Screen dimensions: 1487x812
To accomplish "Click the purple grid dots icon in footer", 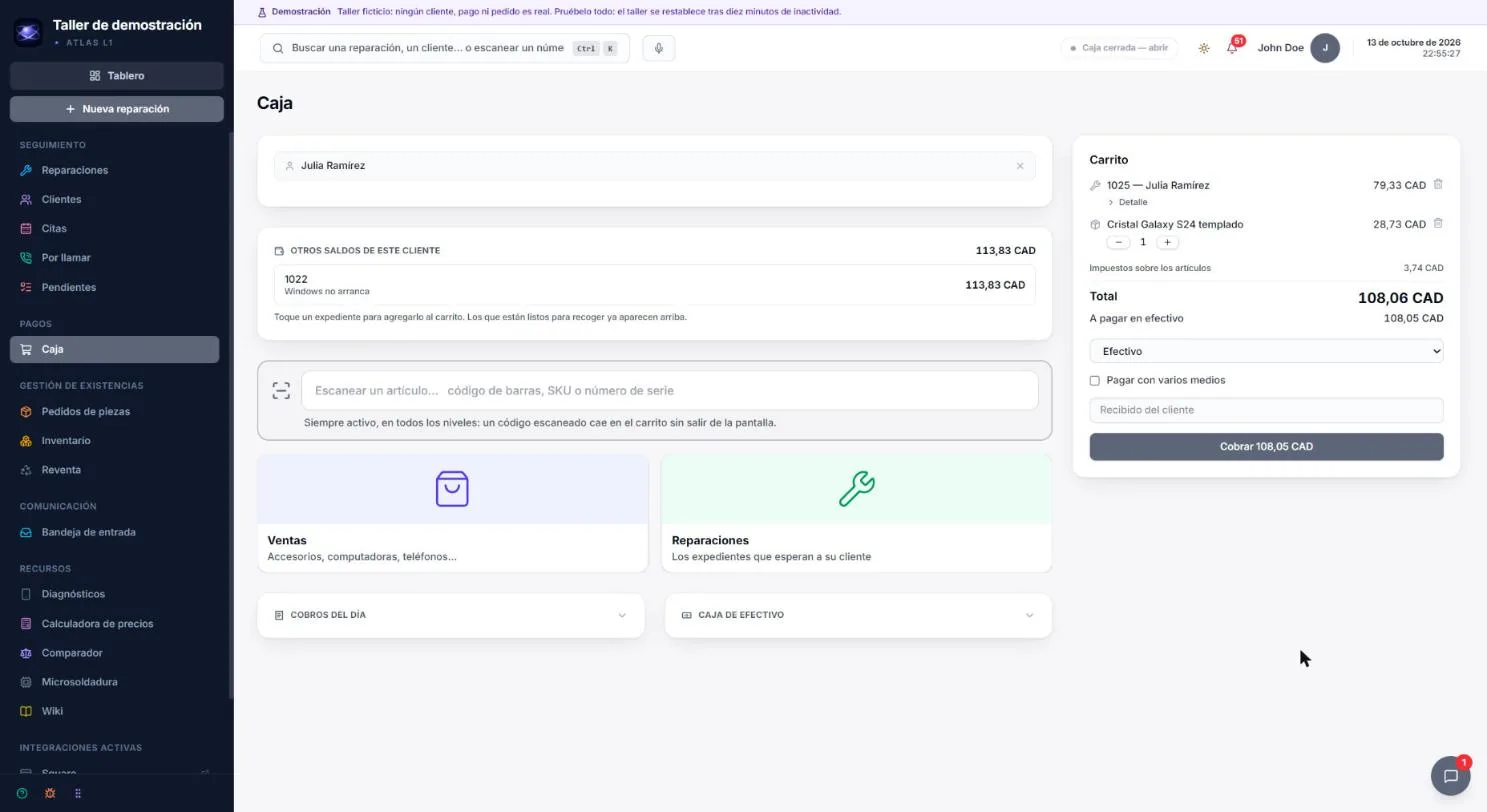I will point(78,794).
